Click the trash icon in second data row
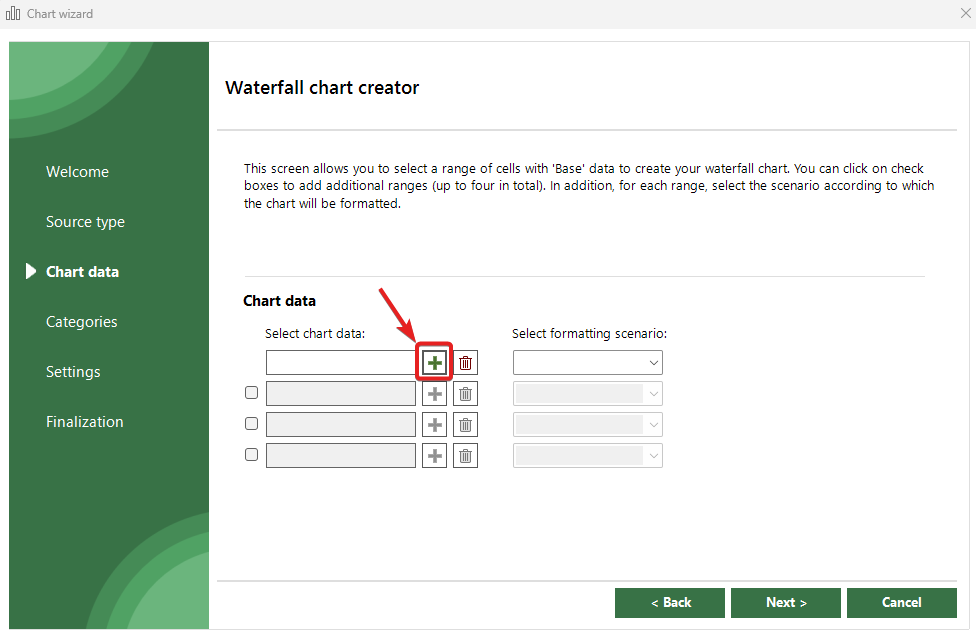 pyautogui.click(x=465, y=394)
